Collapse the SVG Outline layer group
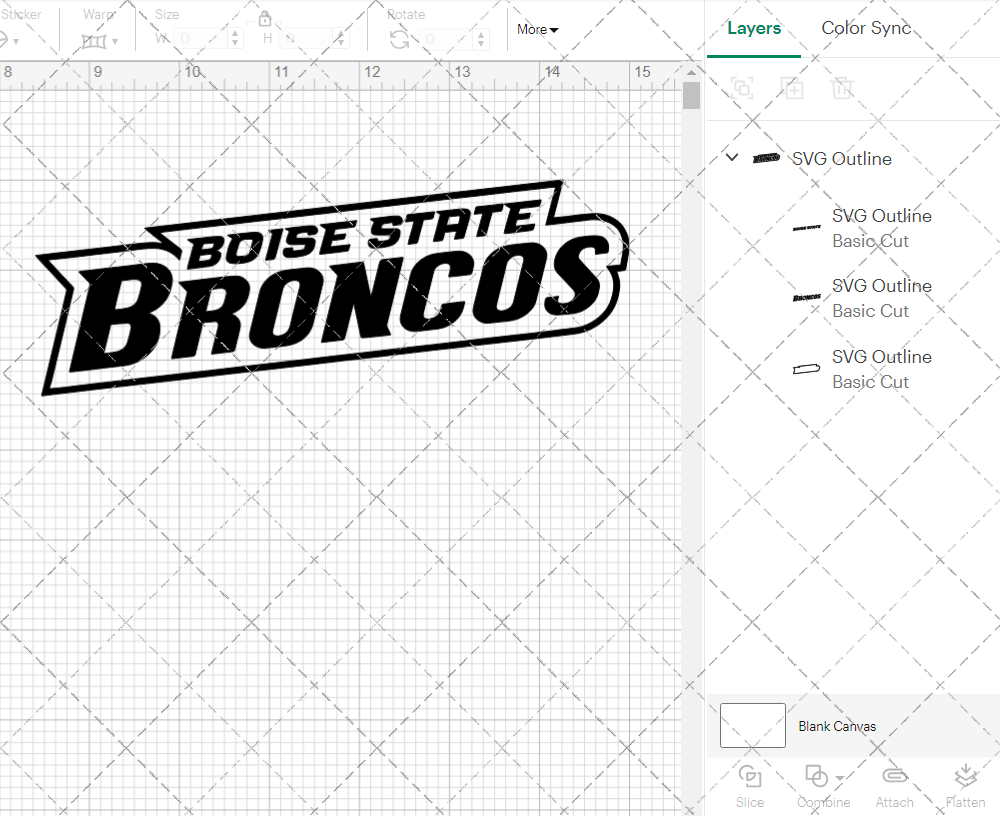1000x816 pixels. coord(731,157)
